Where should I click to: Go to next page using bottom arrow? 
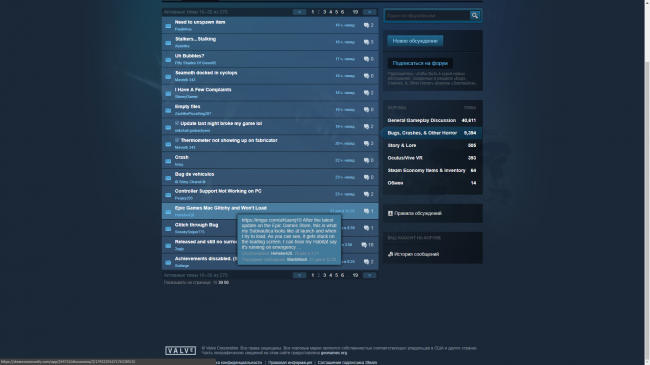pyautogui.click(x=369, y=275)
